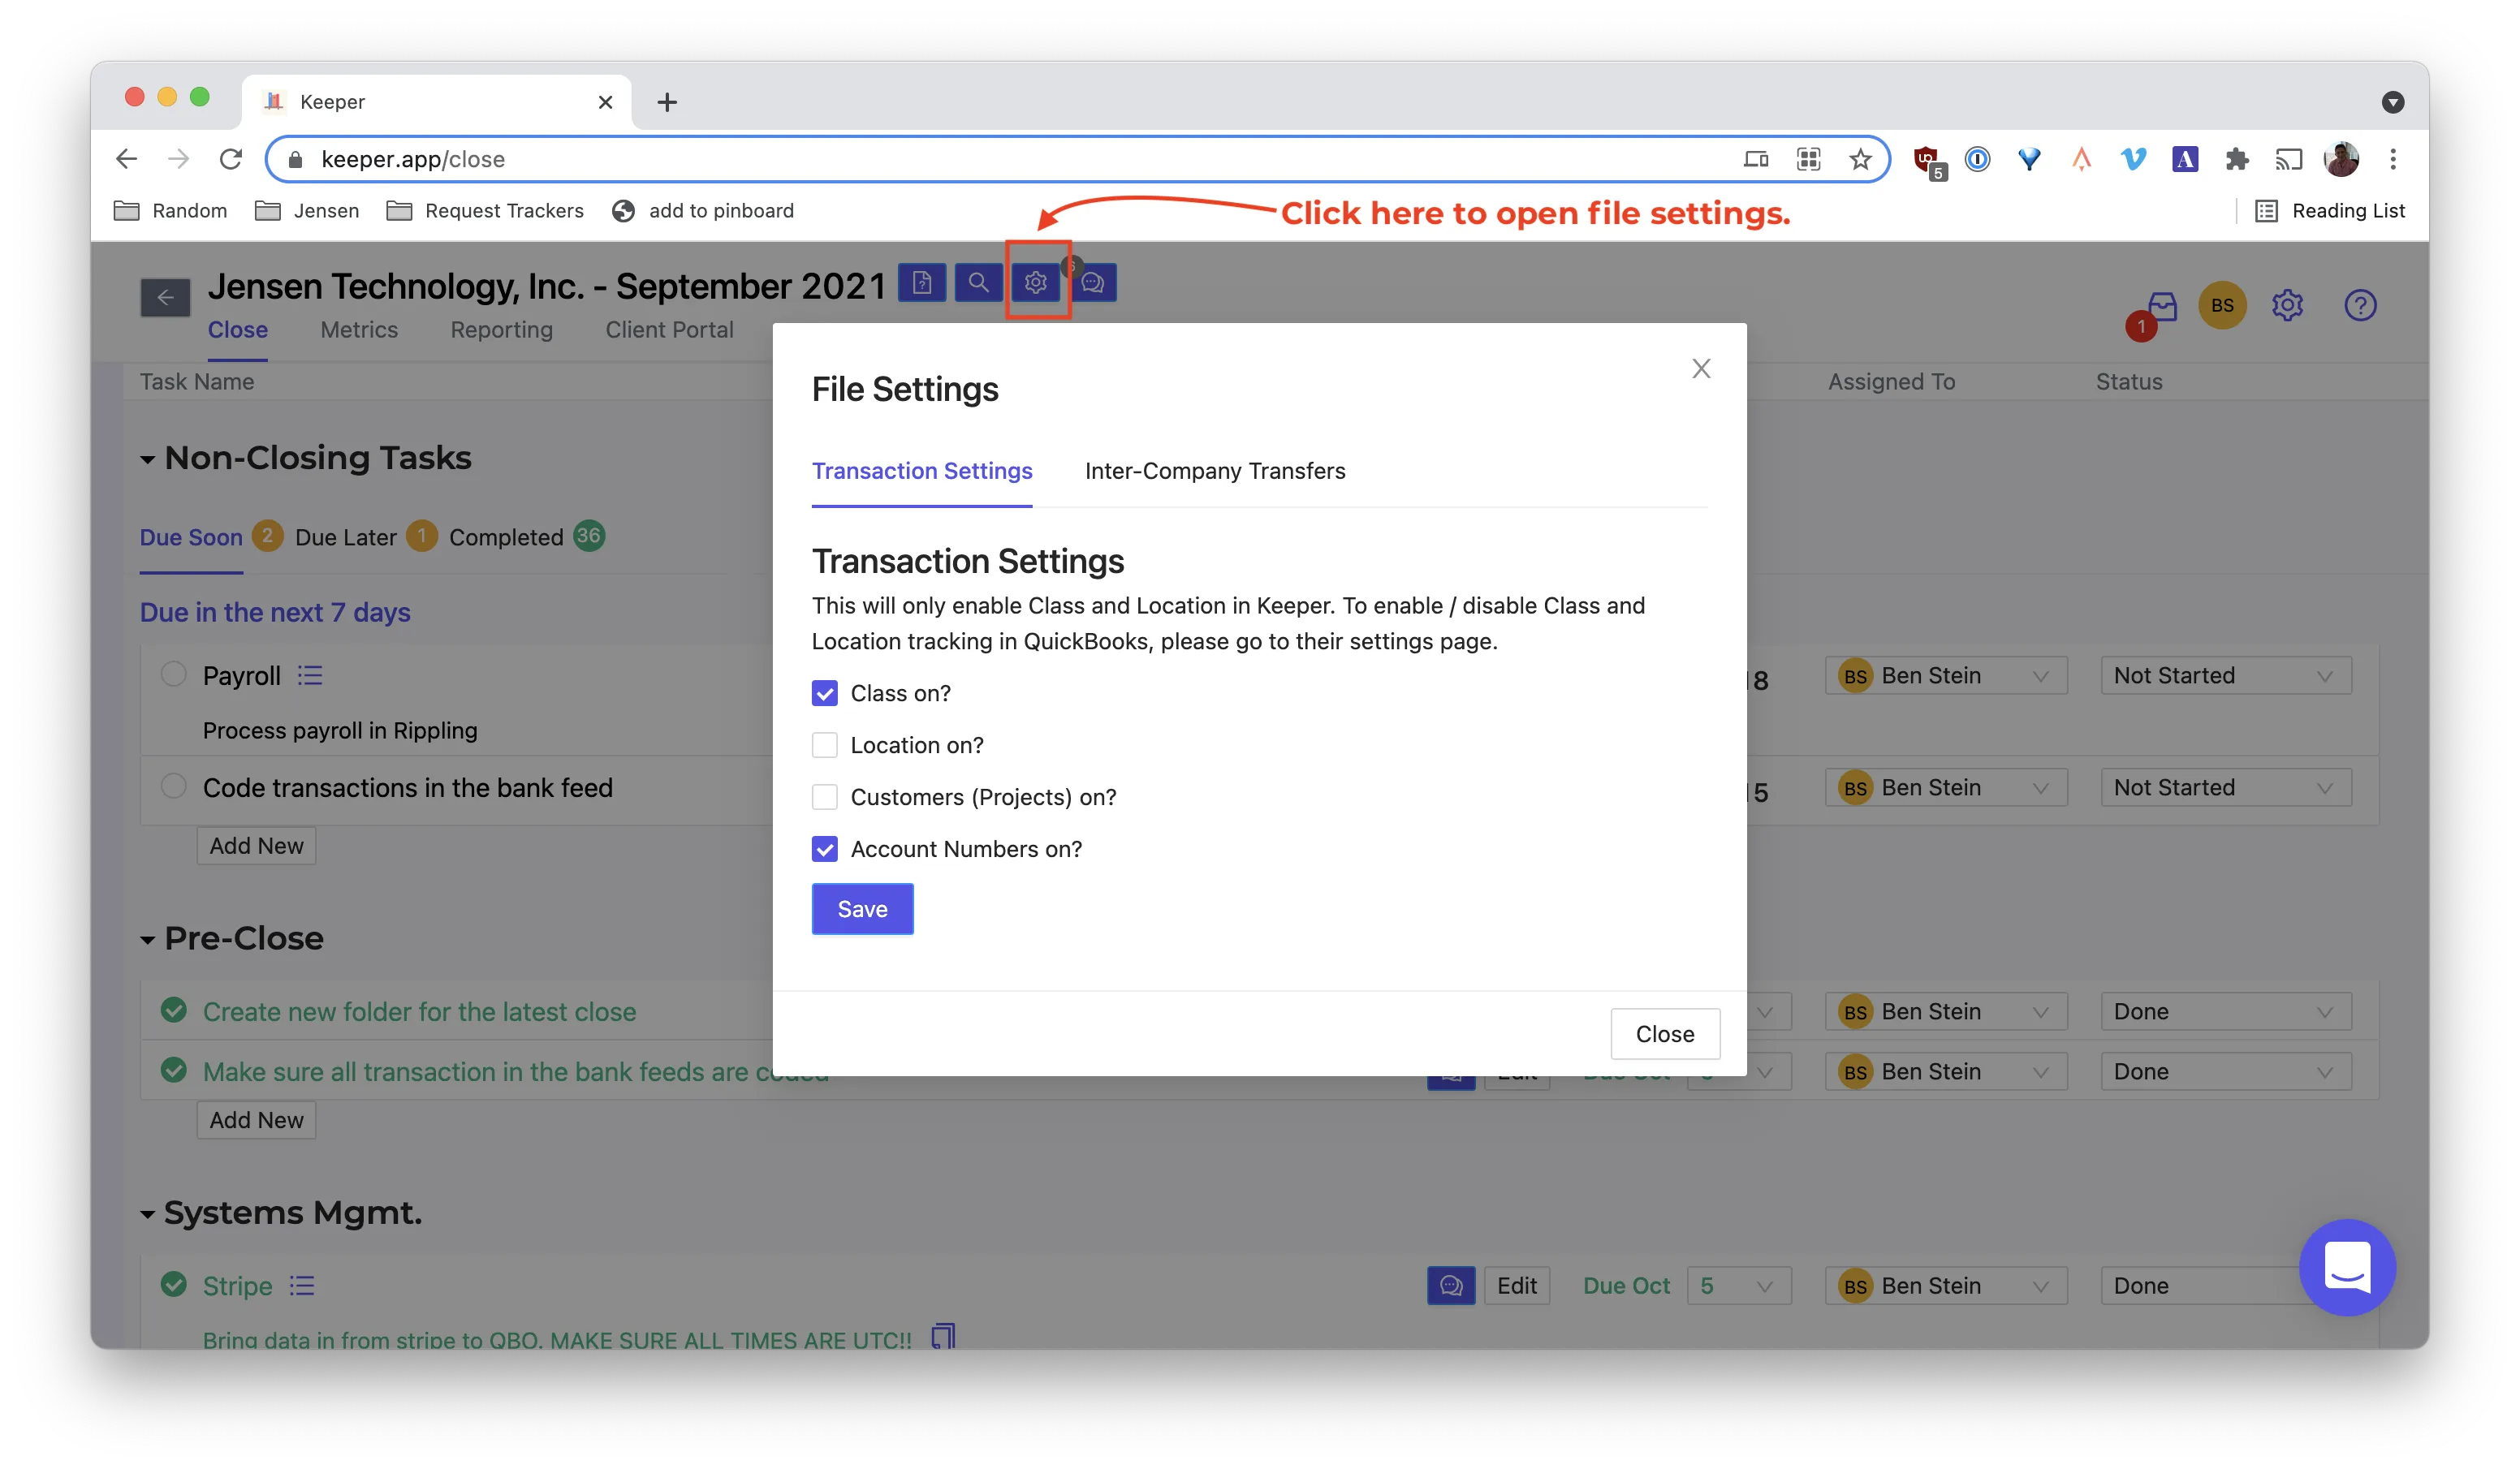This screenshot has height=1469, width=2520.
Task: Collapse the Non-Closing Tasks section
Action: 147,459
